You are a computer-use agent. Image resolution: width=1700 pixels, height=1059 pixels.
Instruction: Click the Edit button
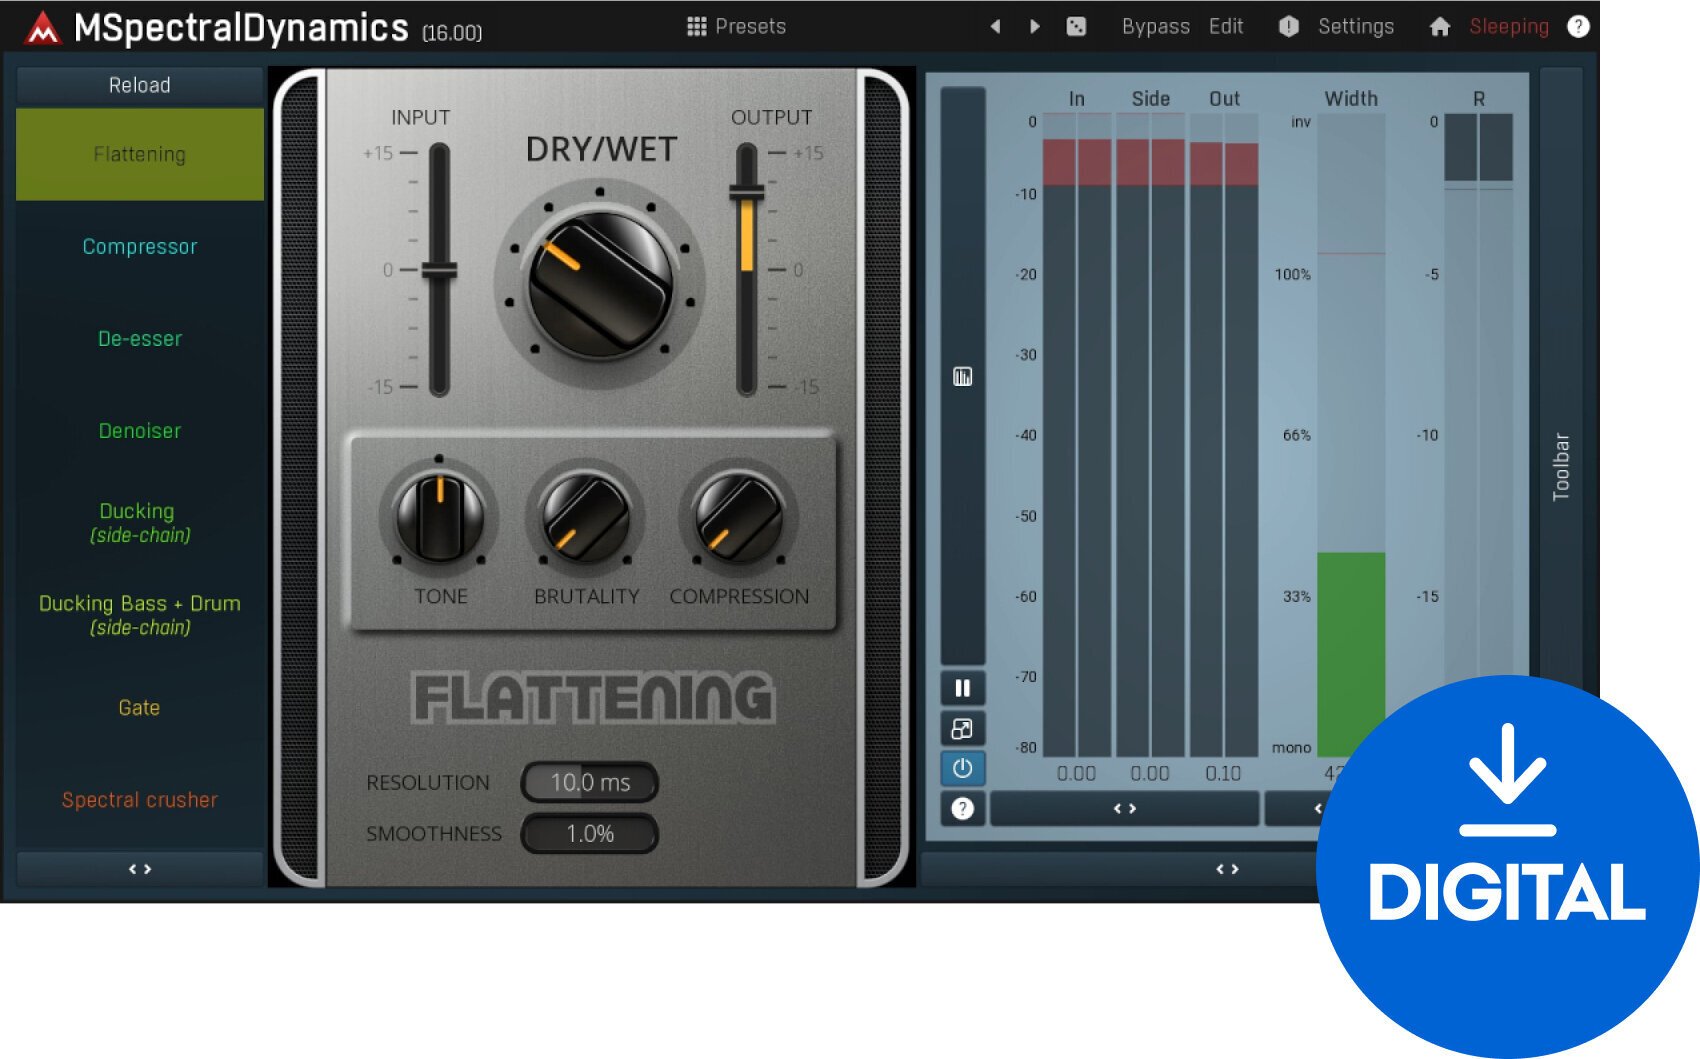pyautogui.click(x=1225, y=27)
